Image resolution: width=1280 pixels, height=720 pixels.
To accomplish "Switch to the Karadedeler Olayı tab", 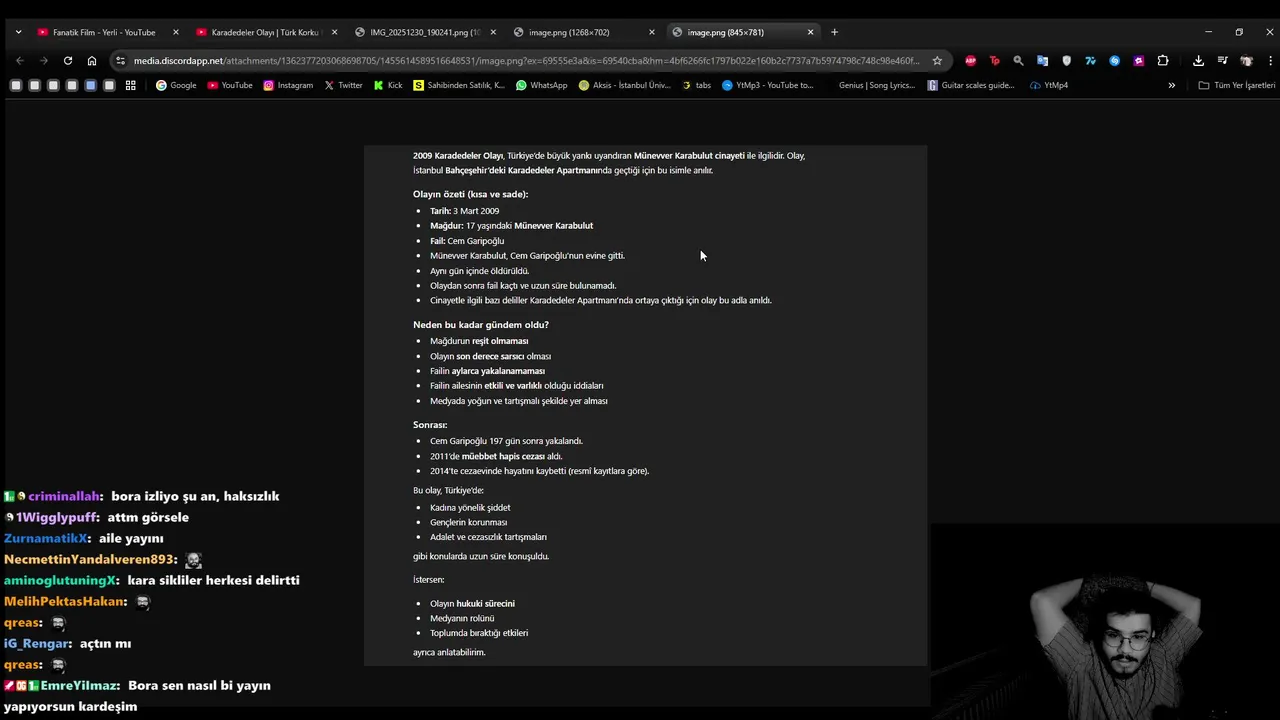I will (264, 32).
